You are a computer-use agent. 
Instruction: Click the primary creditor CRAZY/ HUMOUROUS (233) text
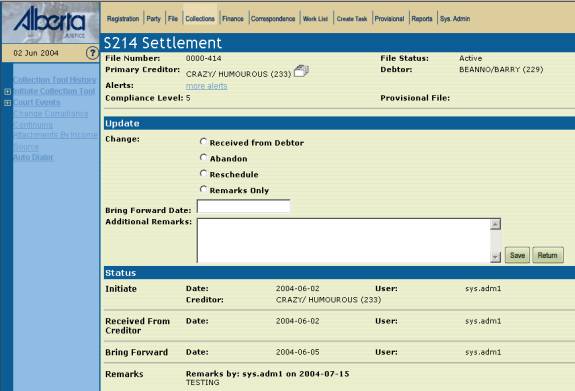click(238, 74)
